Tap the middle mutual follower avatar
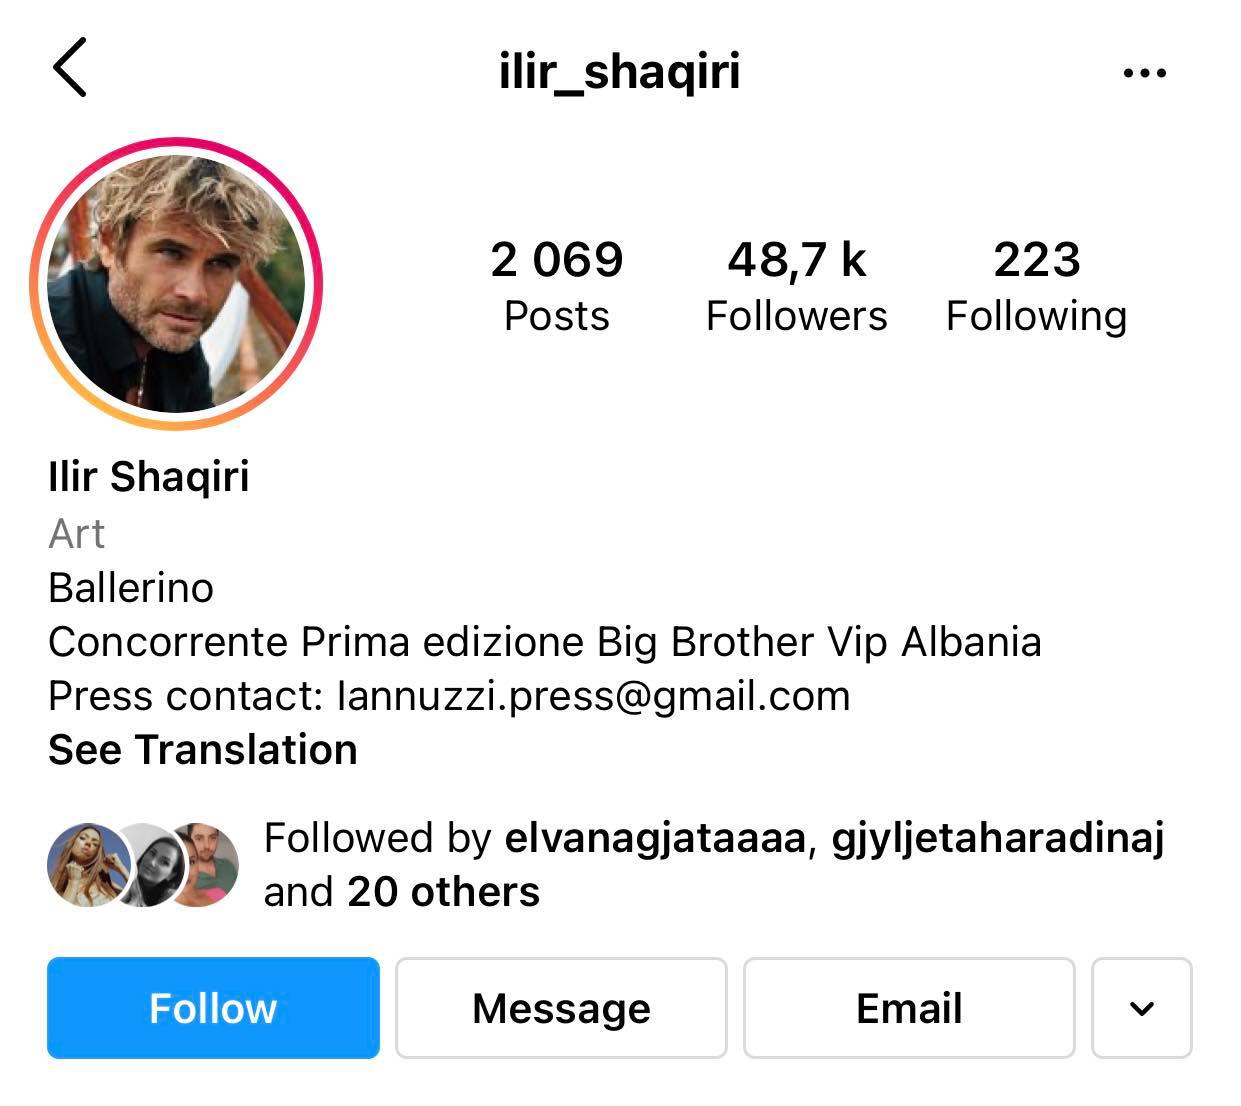This screenshot has height=1106, width=1241. [143, 865]
